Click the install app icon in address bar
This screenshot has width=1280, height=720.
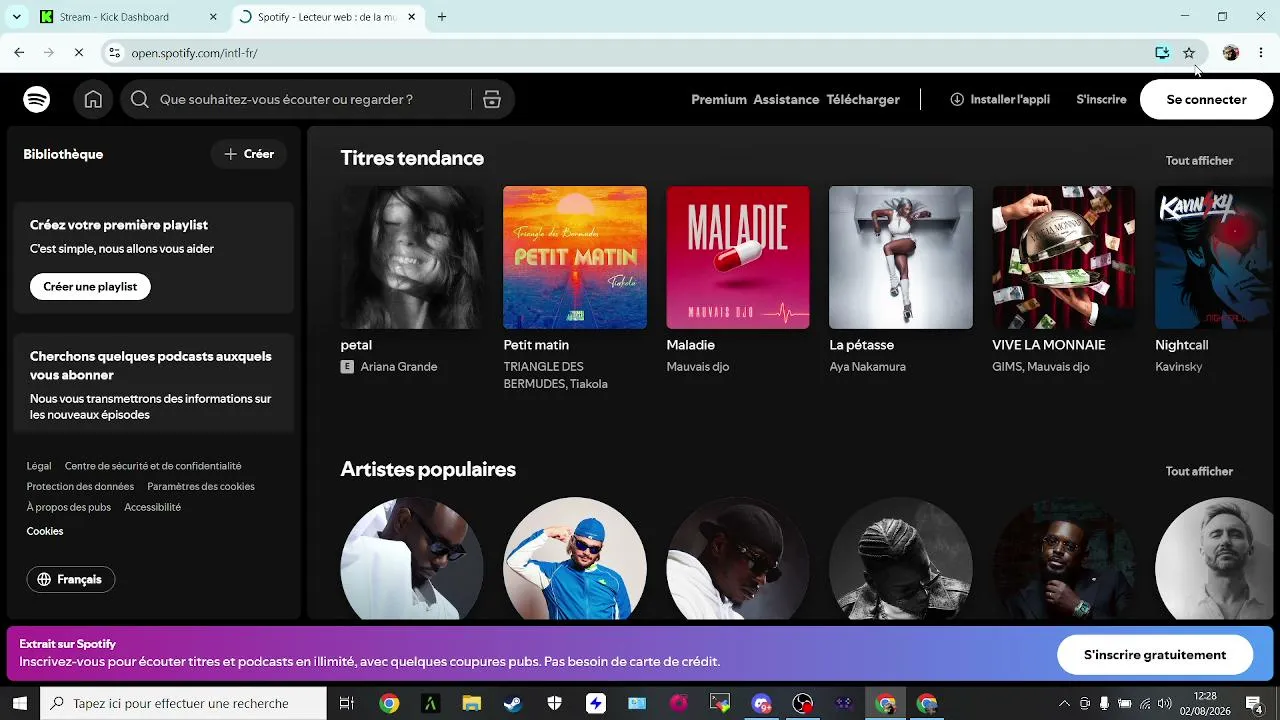pos(1162,53)
